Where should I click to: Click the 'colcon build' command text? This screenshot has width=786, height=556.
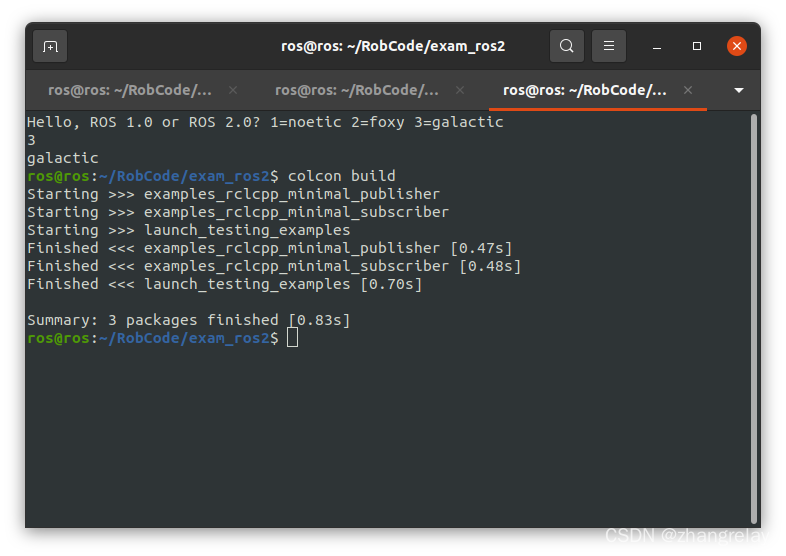coord(341,176)
